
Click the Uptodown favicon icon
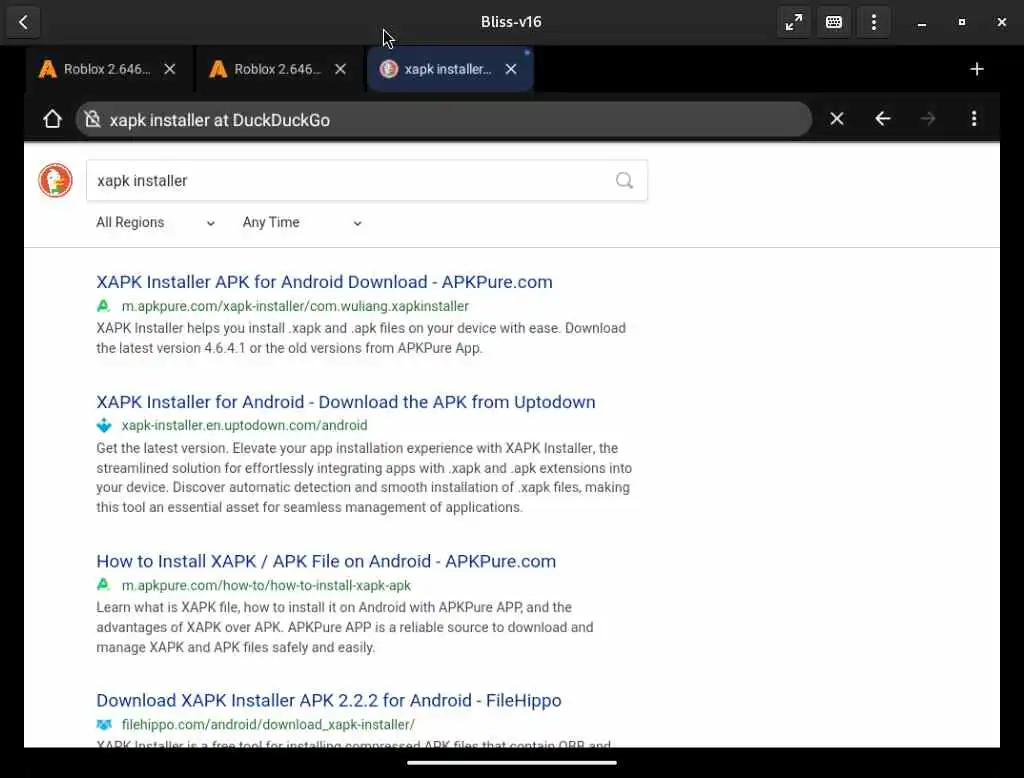[104, 425]
